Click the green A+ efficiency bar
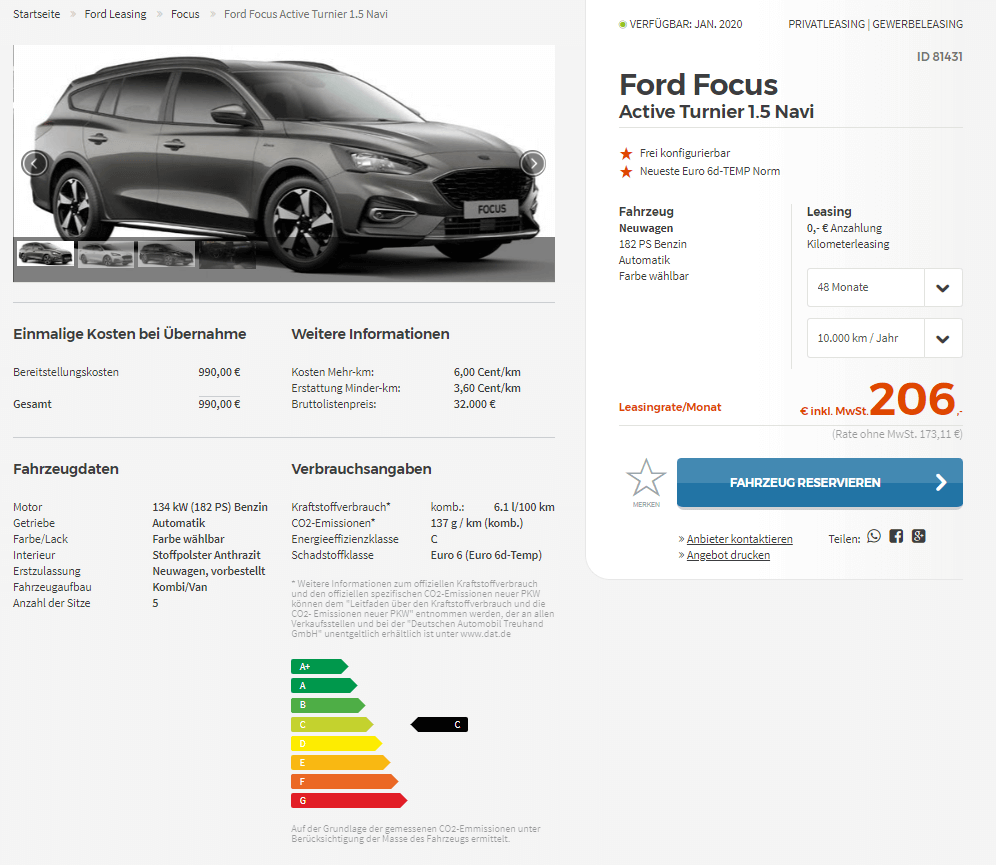This screenshot has height=865, width=996. pyautogui.click(x=320, y=666)
